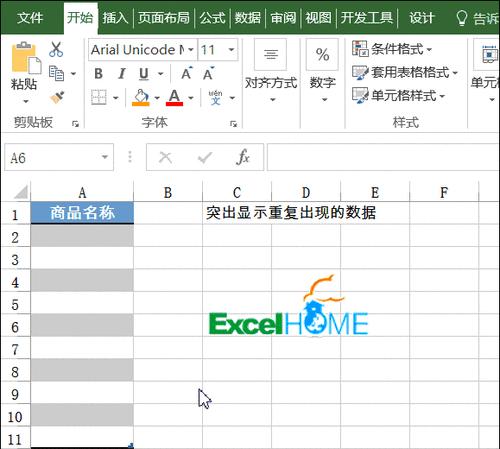Screen dimensions: 500x449
Task: Click the Cut scissors icon
Action: point(56,49)
